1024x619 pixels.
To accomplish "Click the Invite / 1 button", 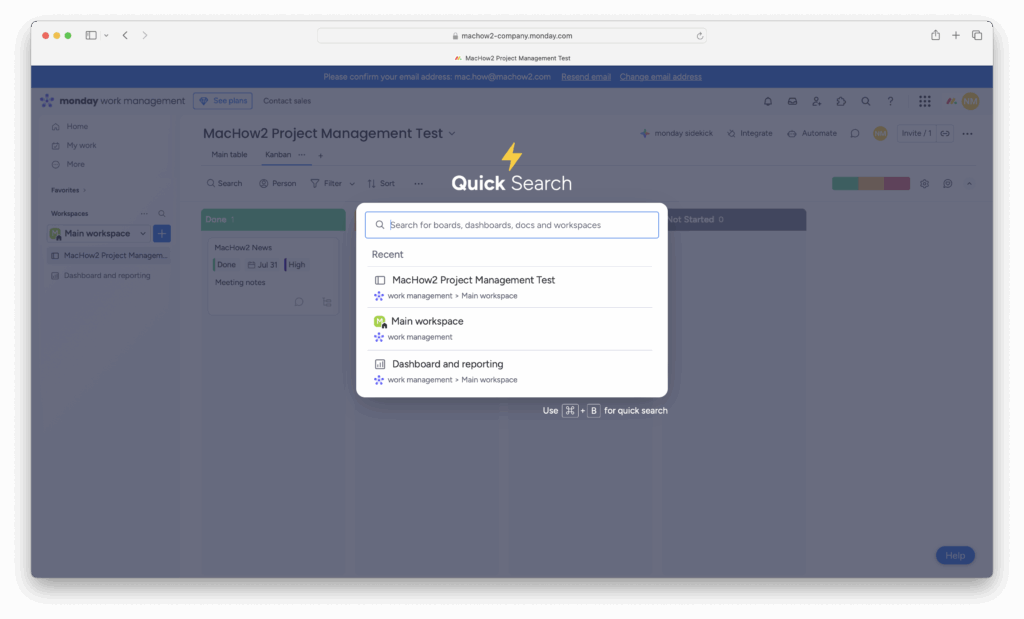I will coord(916,133).
